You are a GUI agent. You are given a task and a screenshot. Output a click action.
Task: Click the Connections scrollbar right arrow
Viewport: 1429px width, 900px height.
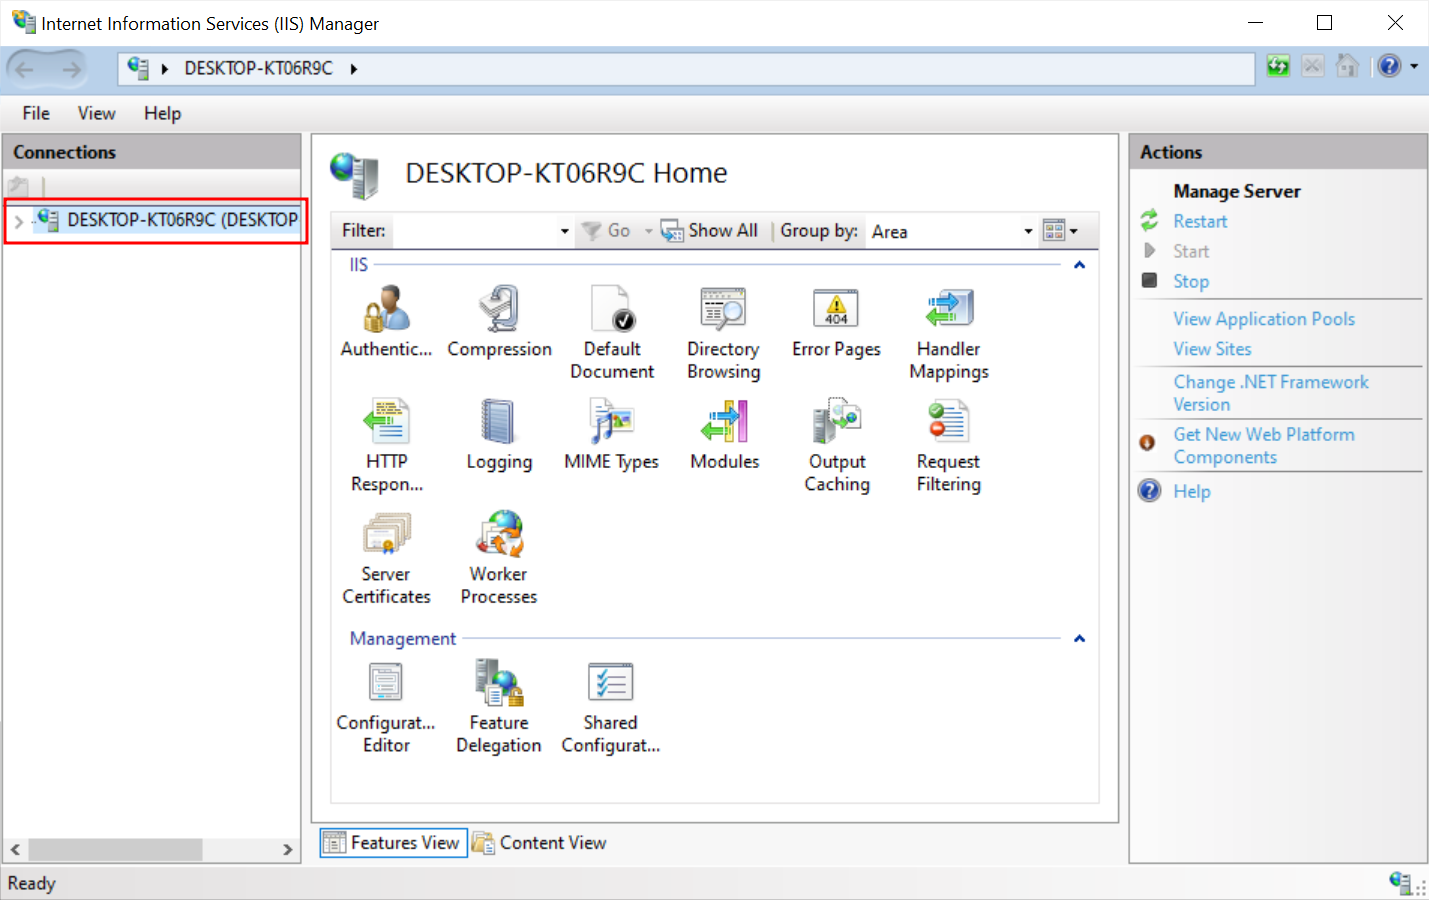288,849
